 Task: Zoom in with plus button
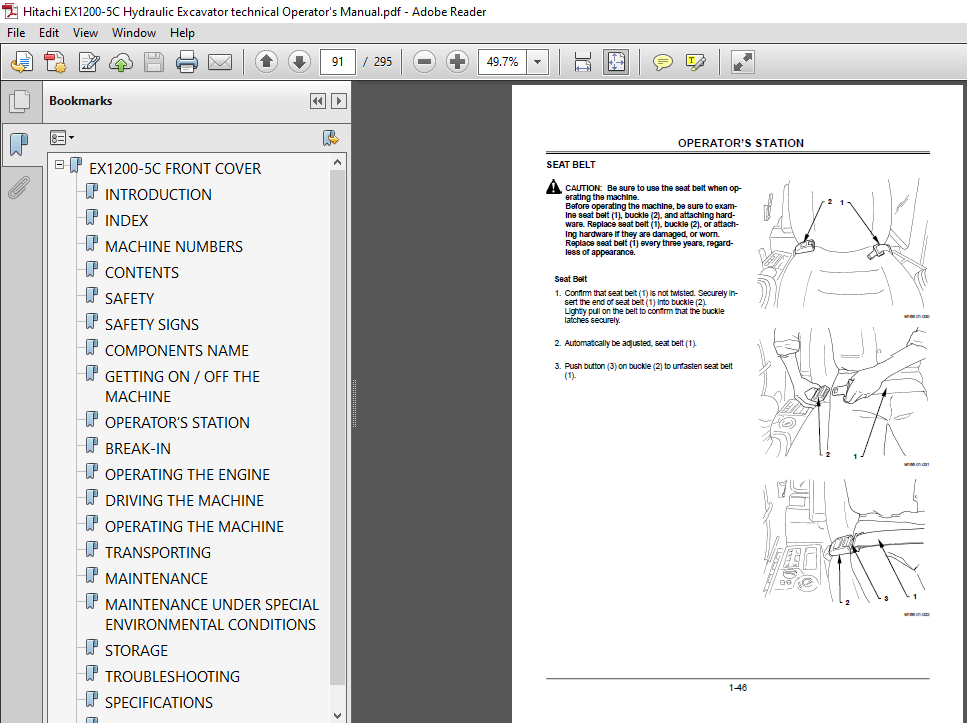point(457,62)
